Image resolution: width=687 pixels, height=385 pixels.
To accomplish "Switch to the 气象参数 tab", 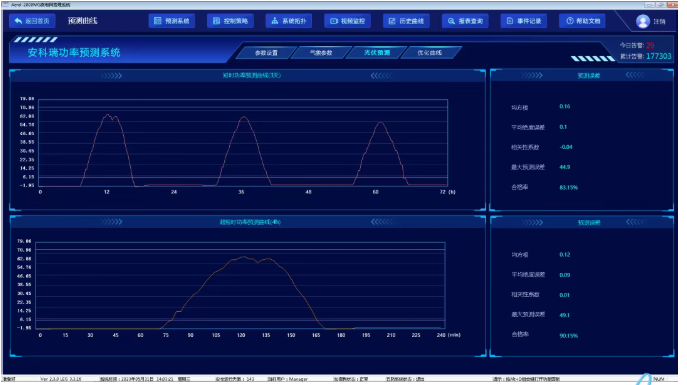I will (x=321, y=53).
